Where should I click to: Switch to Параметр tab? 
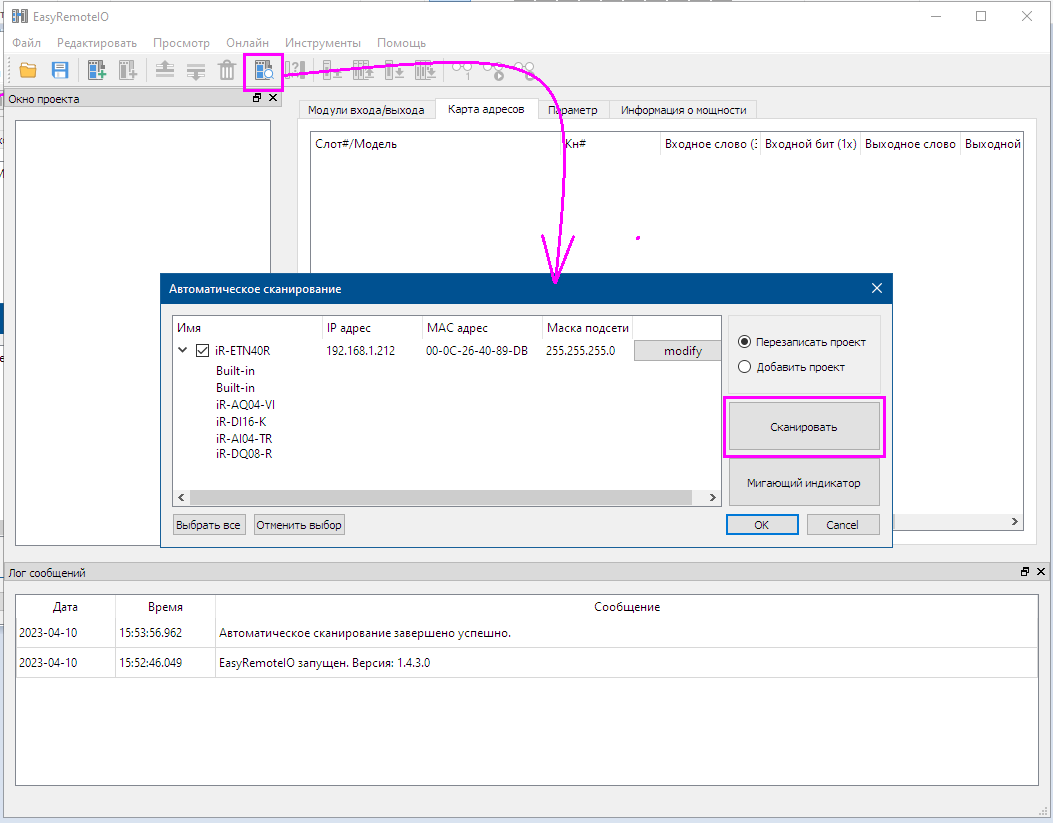tap(573, 110)
